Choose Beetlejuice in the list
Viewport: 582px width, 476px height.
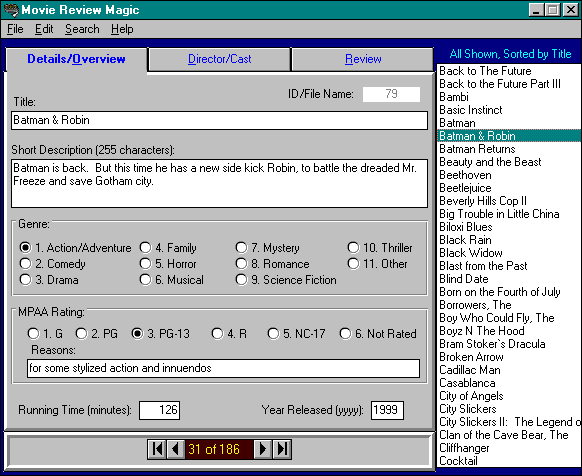(509, 188)
